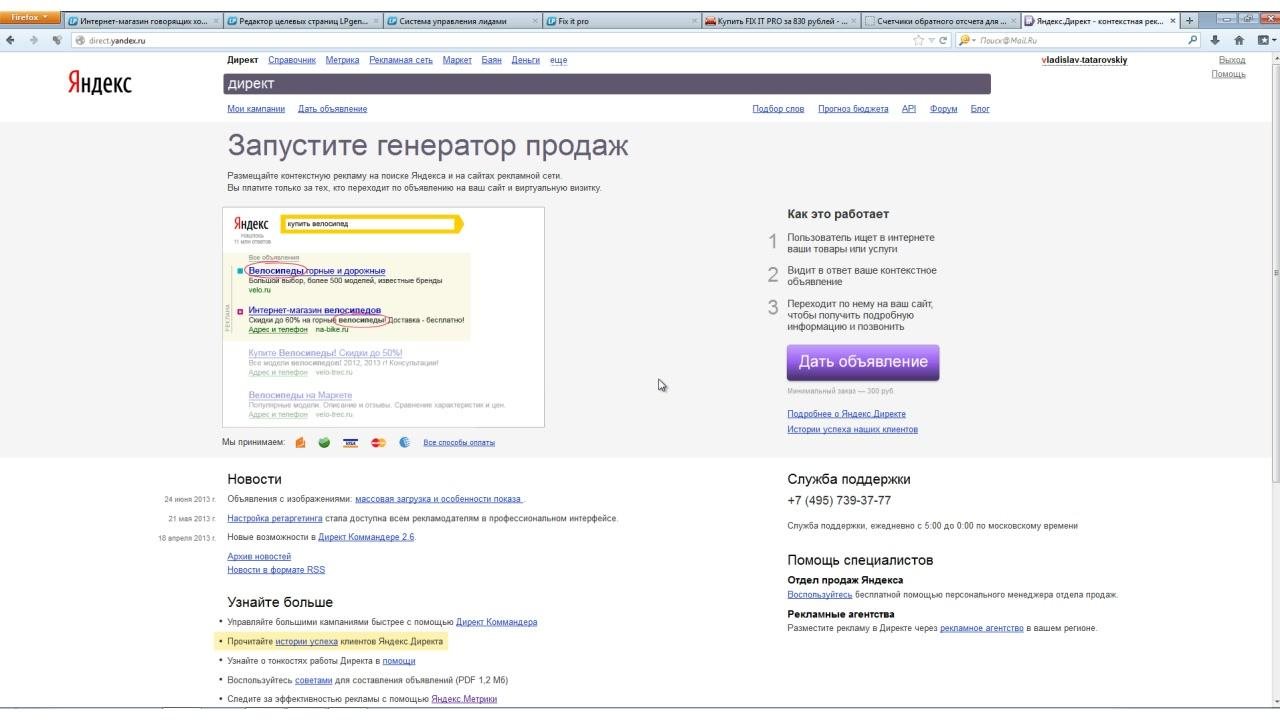Click the search magnifier in Mail.Ru box
This screenshot has width=1280, height=720.
[1193, 40]
